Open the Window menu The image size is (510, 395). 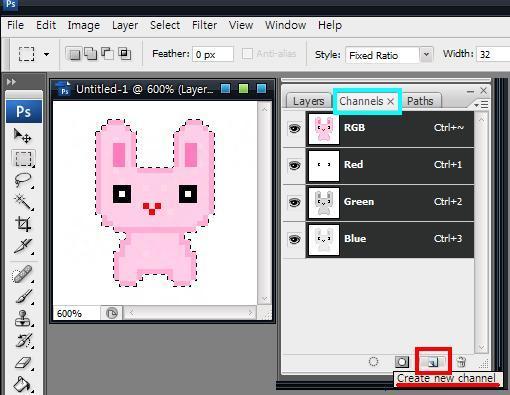(x=285, y=25)
